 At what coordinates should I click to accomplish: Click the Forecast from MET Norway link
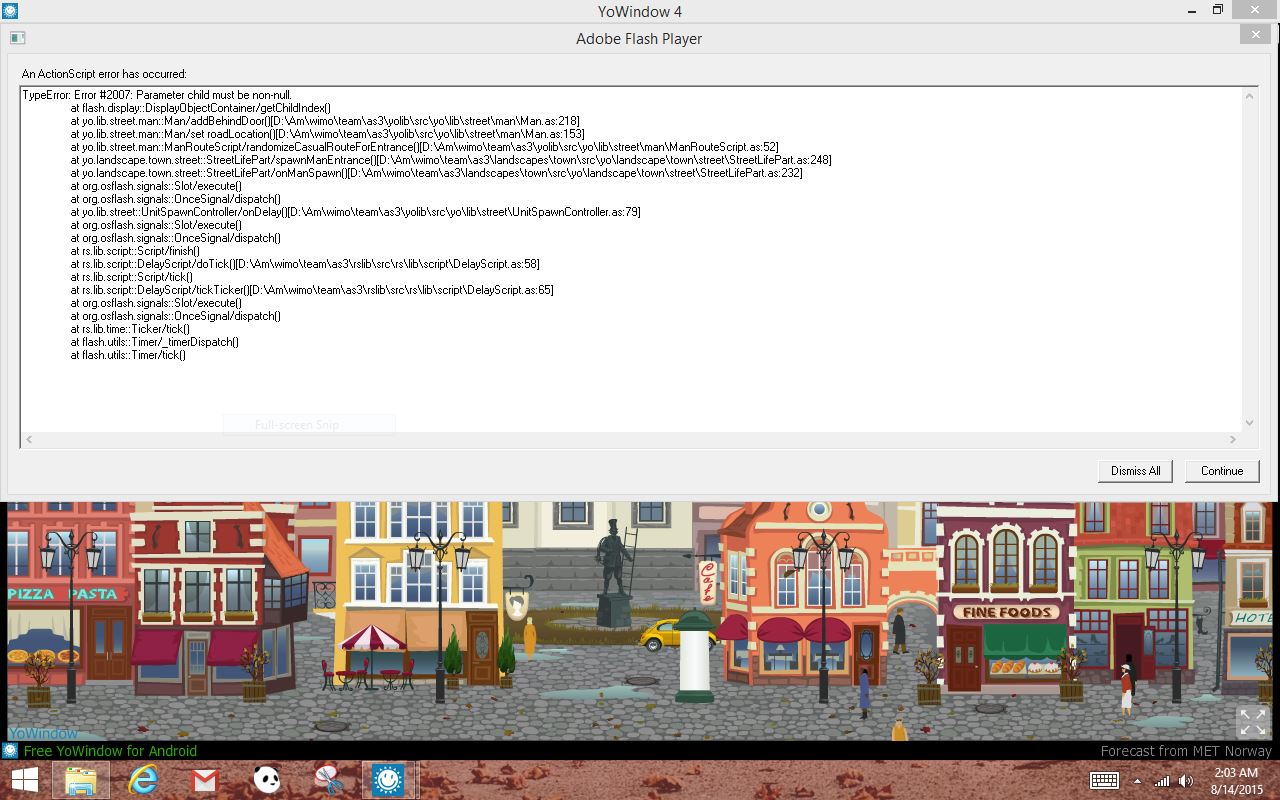point(1185,751)
